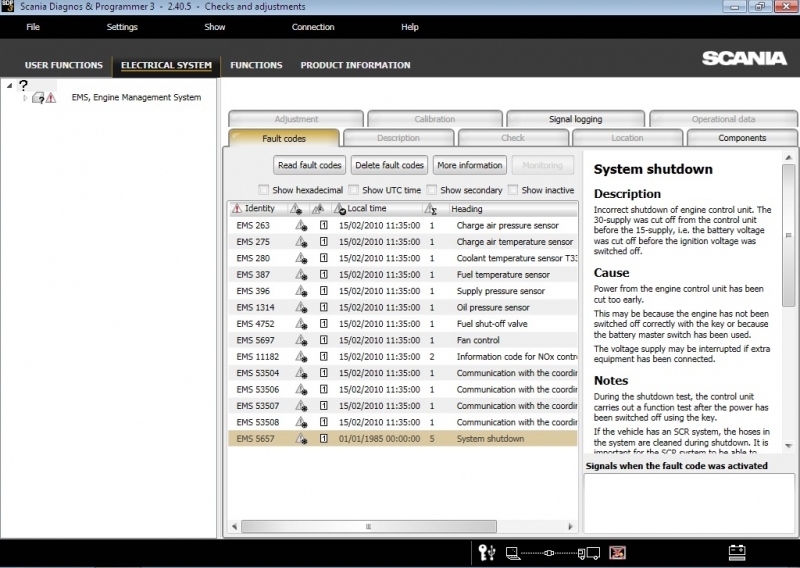
Task: Sort by Identity column header
Action: click(x=260, y=208)
